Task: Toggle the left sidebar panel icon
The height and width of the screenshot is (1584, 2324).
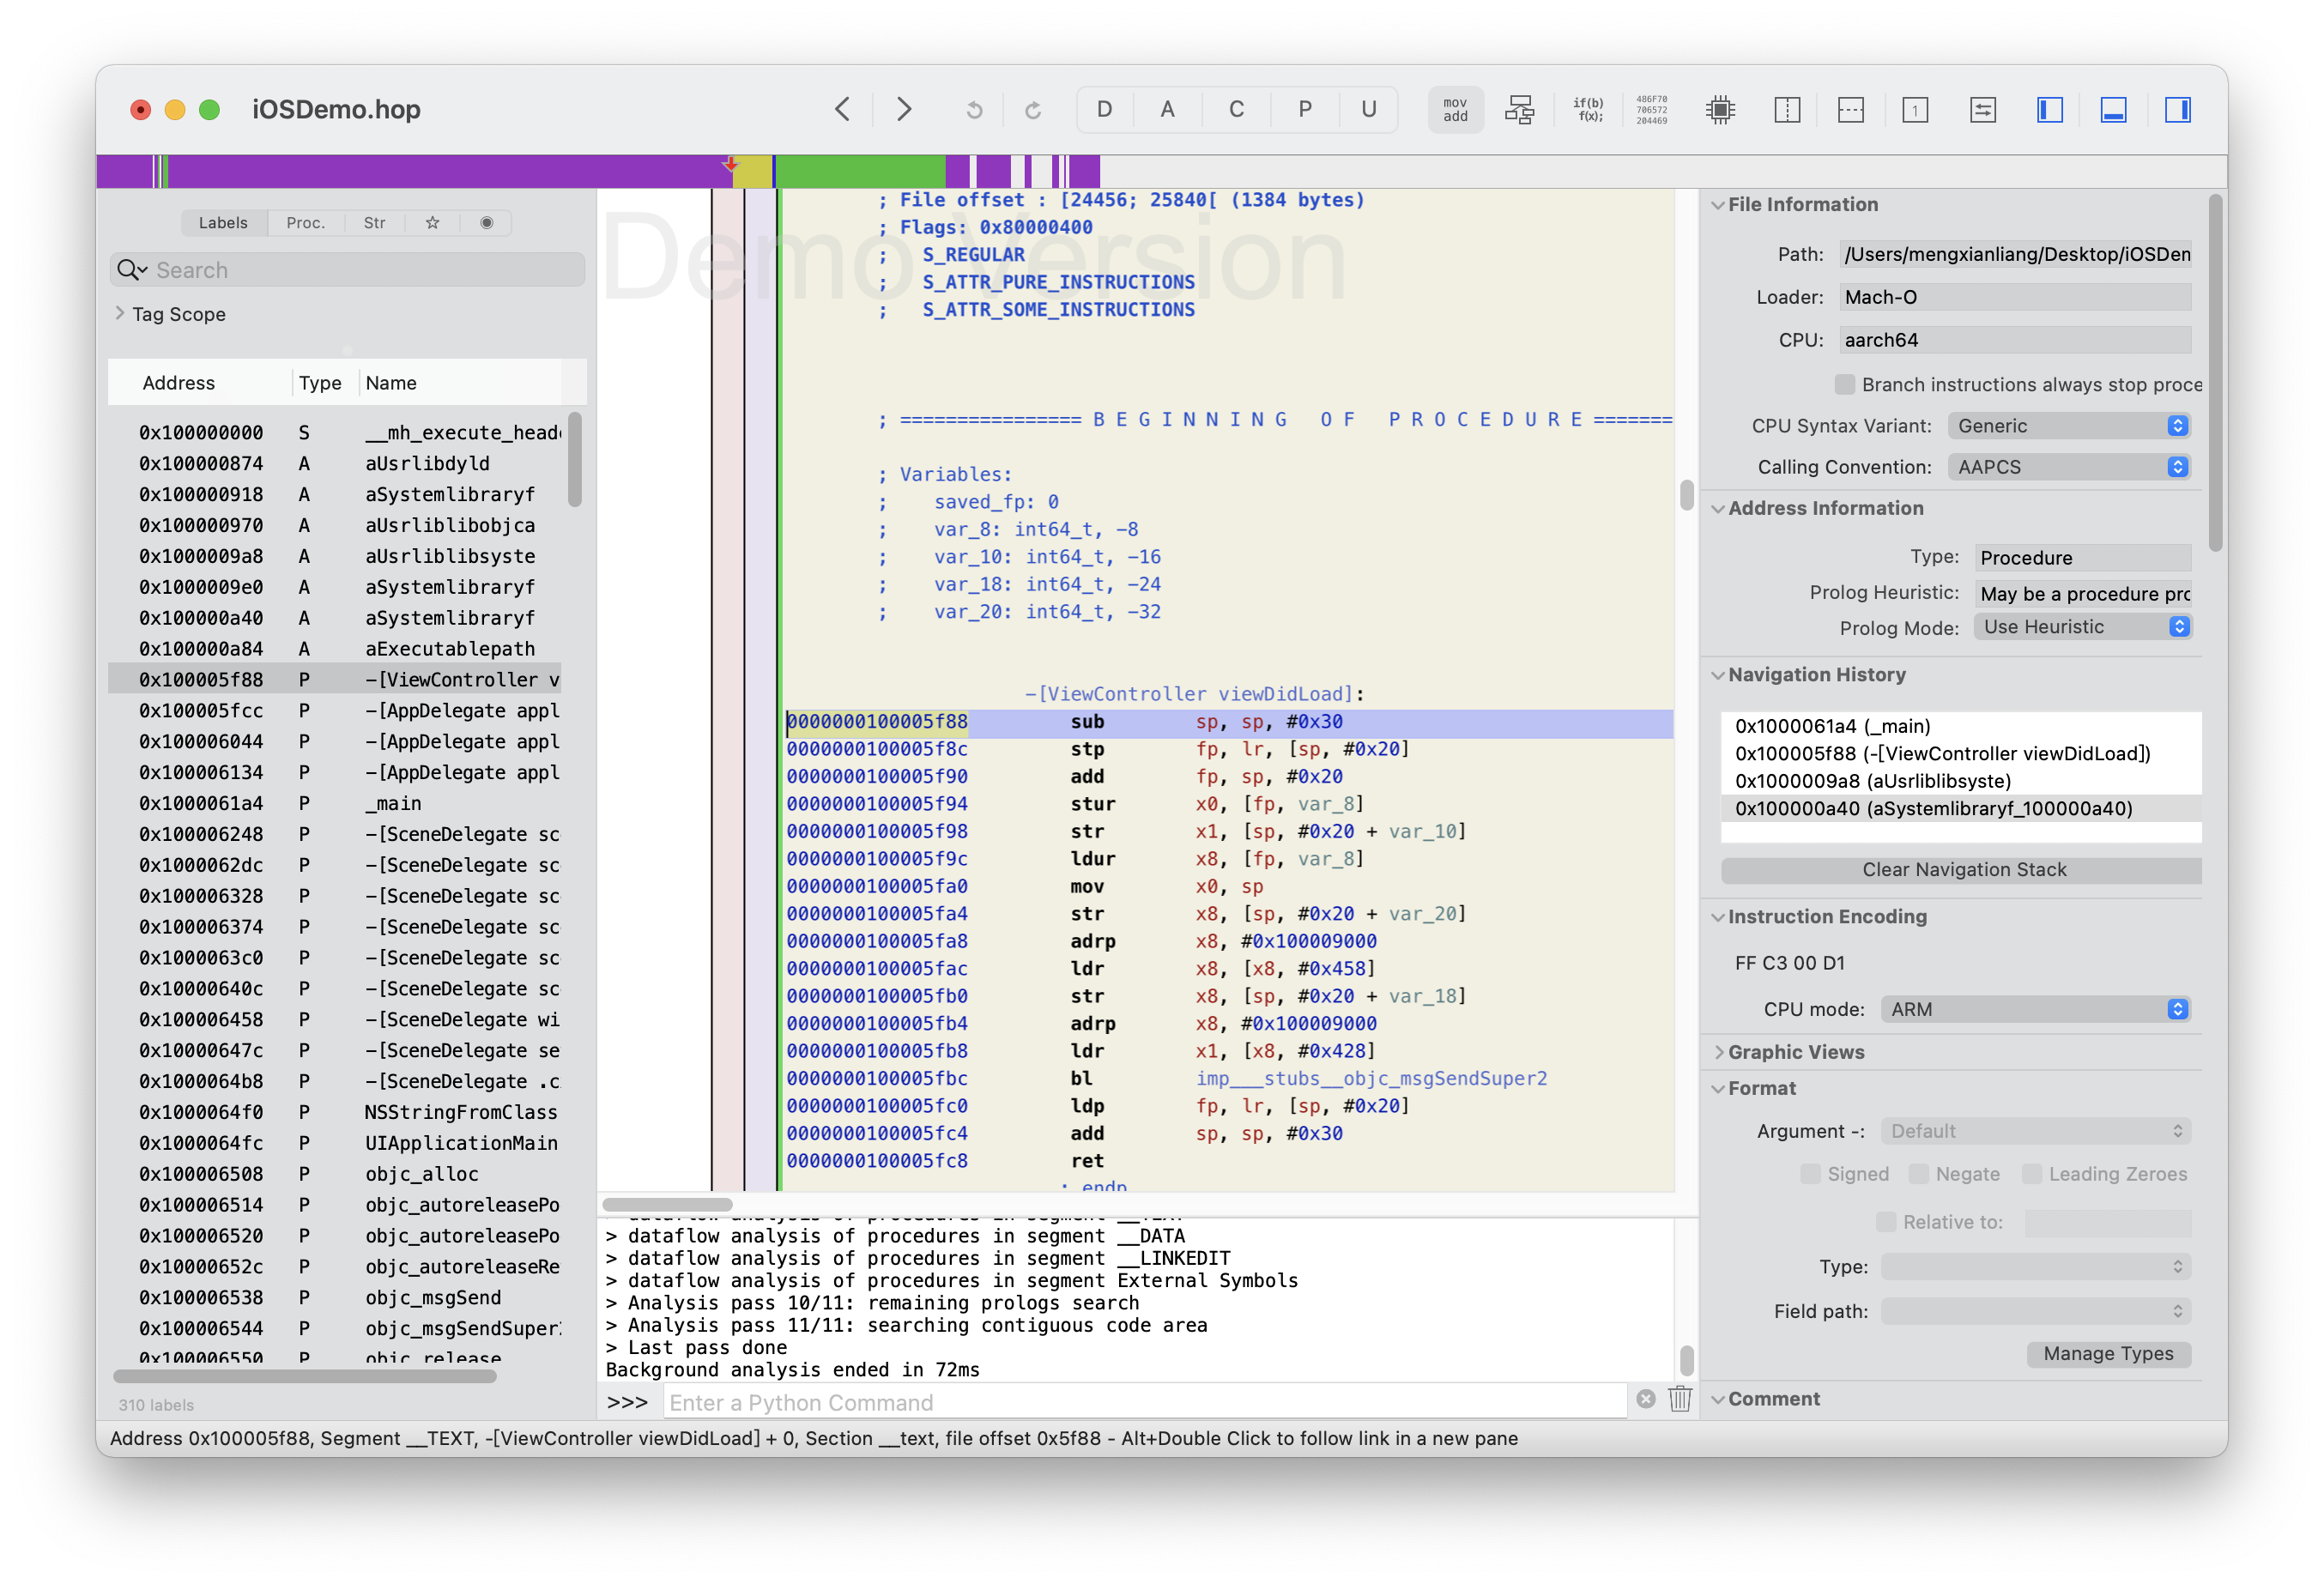Action: 2049,109
